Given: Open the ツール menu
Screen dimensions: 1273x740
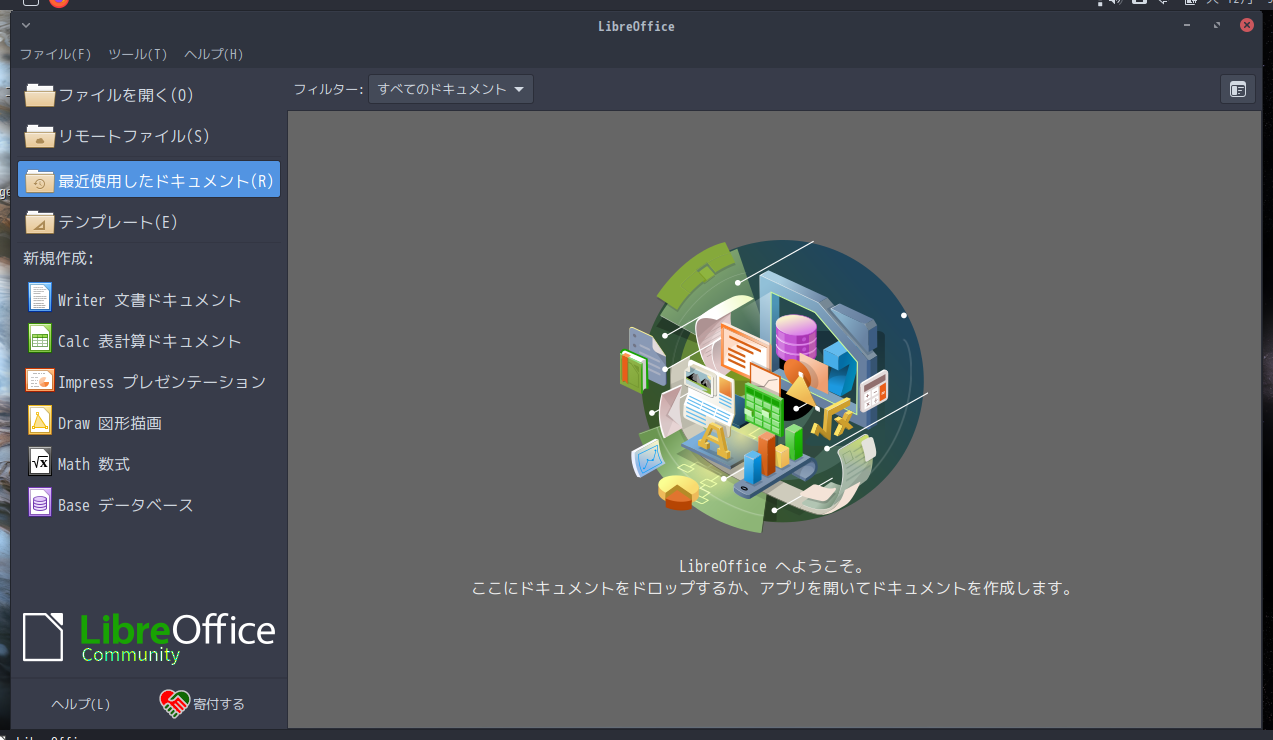Looking at the screenshot, I should (x=137, y=54).
